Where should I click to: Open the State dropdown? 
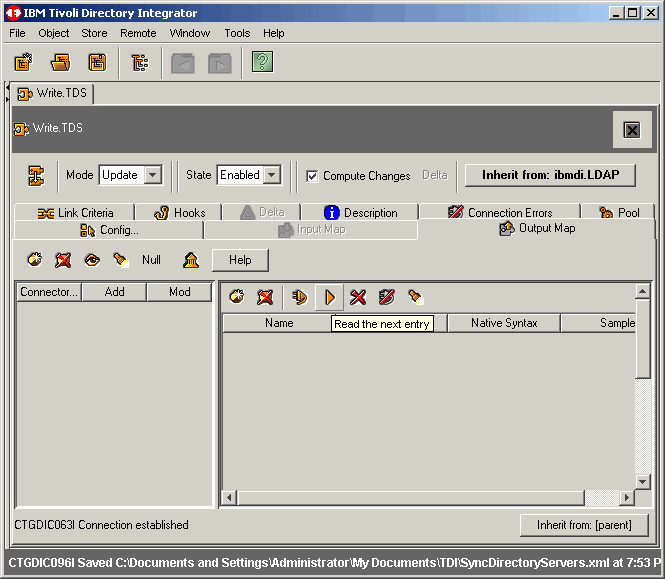click(x=272, y=175)
